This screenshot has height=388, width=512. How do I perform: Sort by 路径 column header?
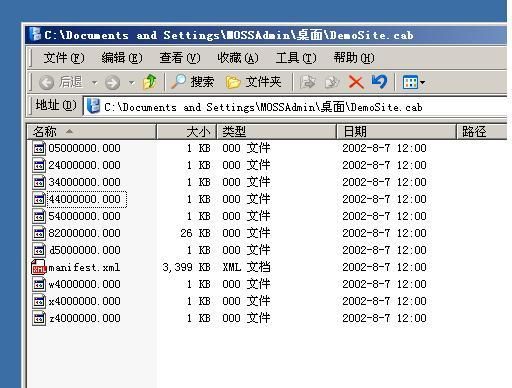click(481, 132)
